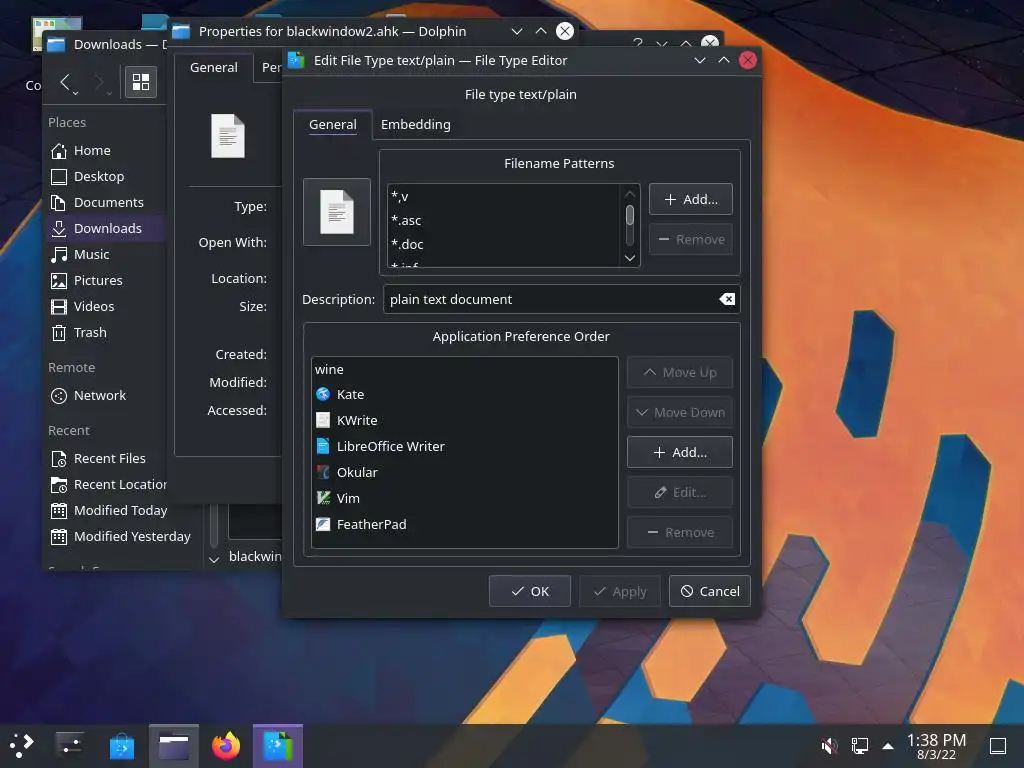Open Documents in Dolphin Places sidebar
The height and width of the screenshot is (768, 1024).
(x=104, y=202)
